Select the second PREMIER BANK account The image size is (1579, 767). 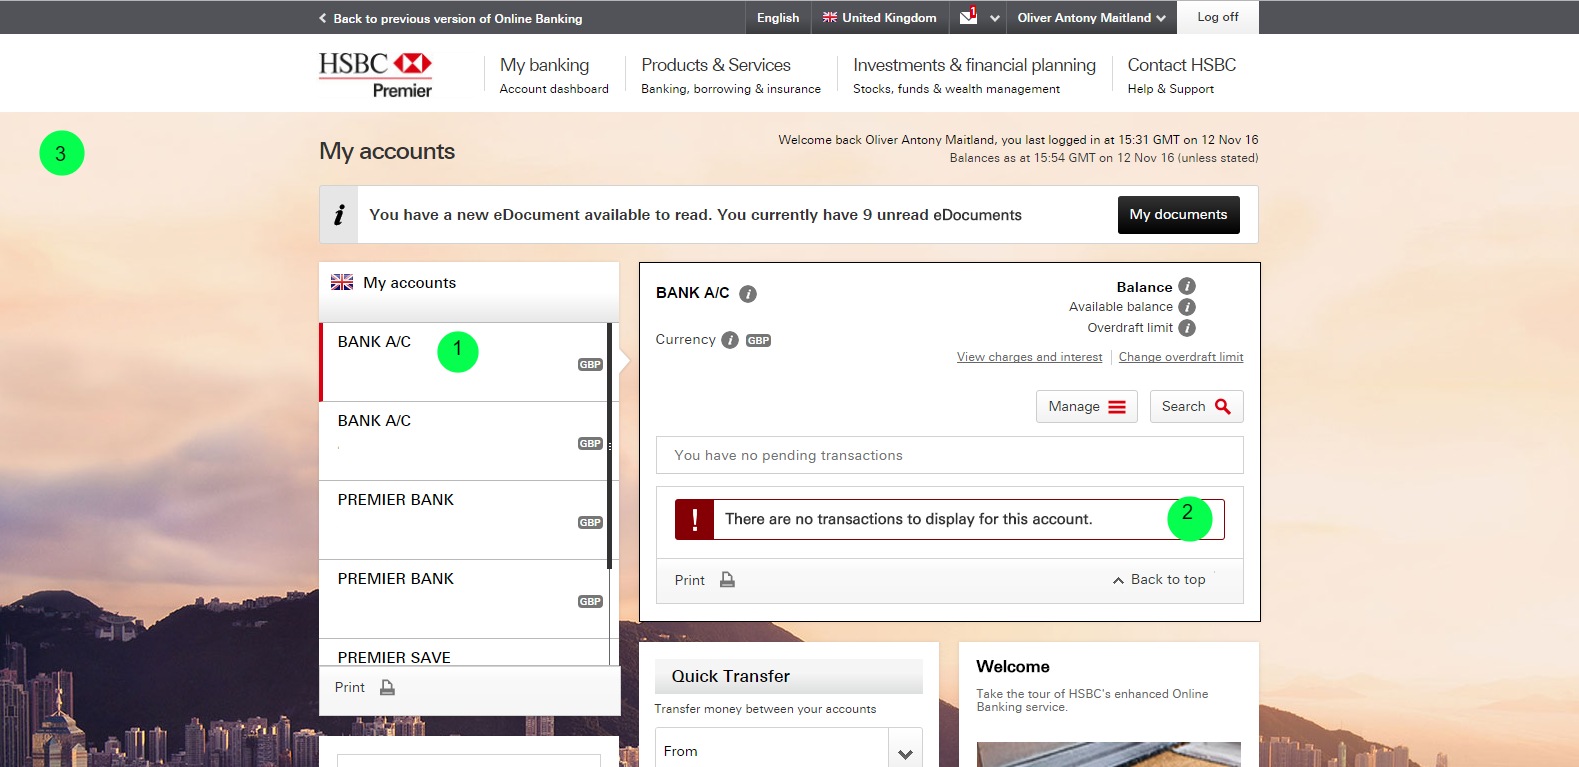pyautogui.click(x=463, y=599)
